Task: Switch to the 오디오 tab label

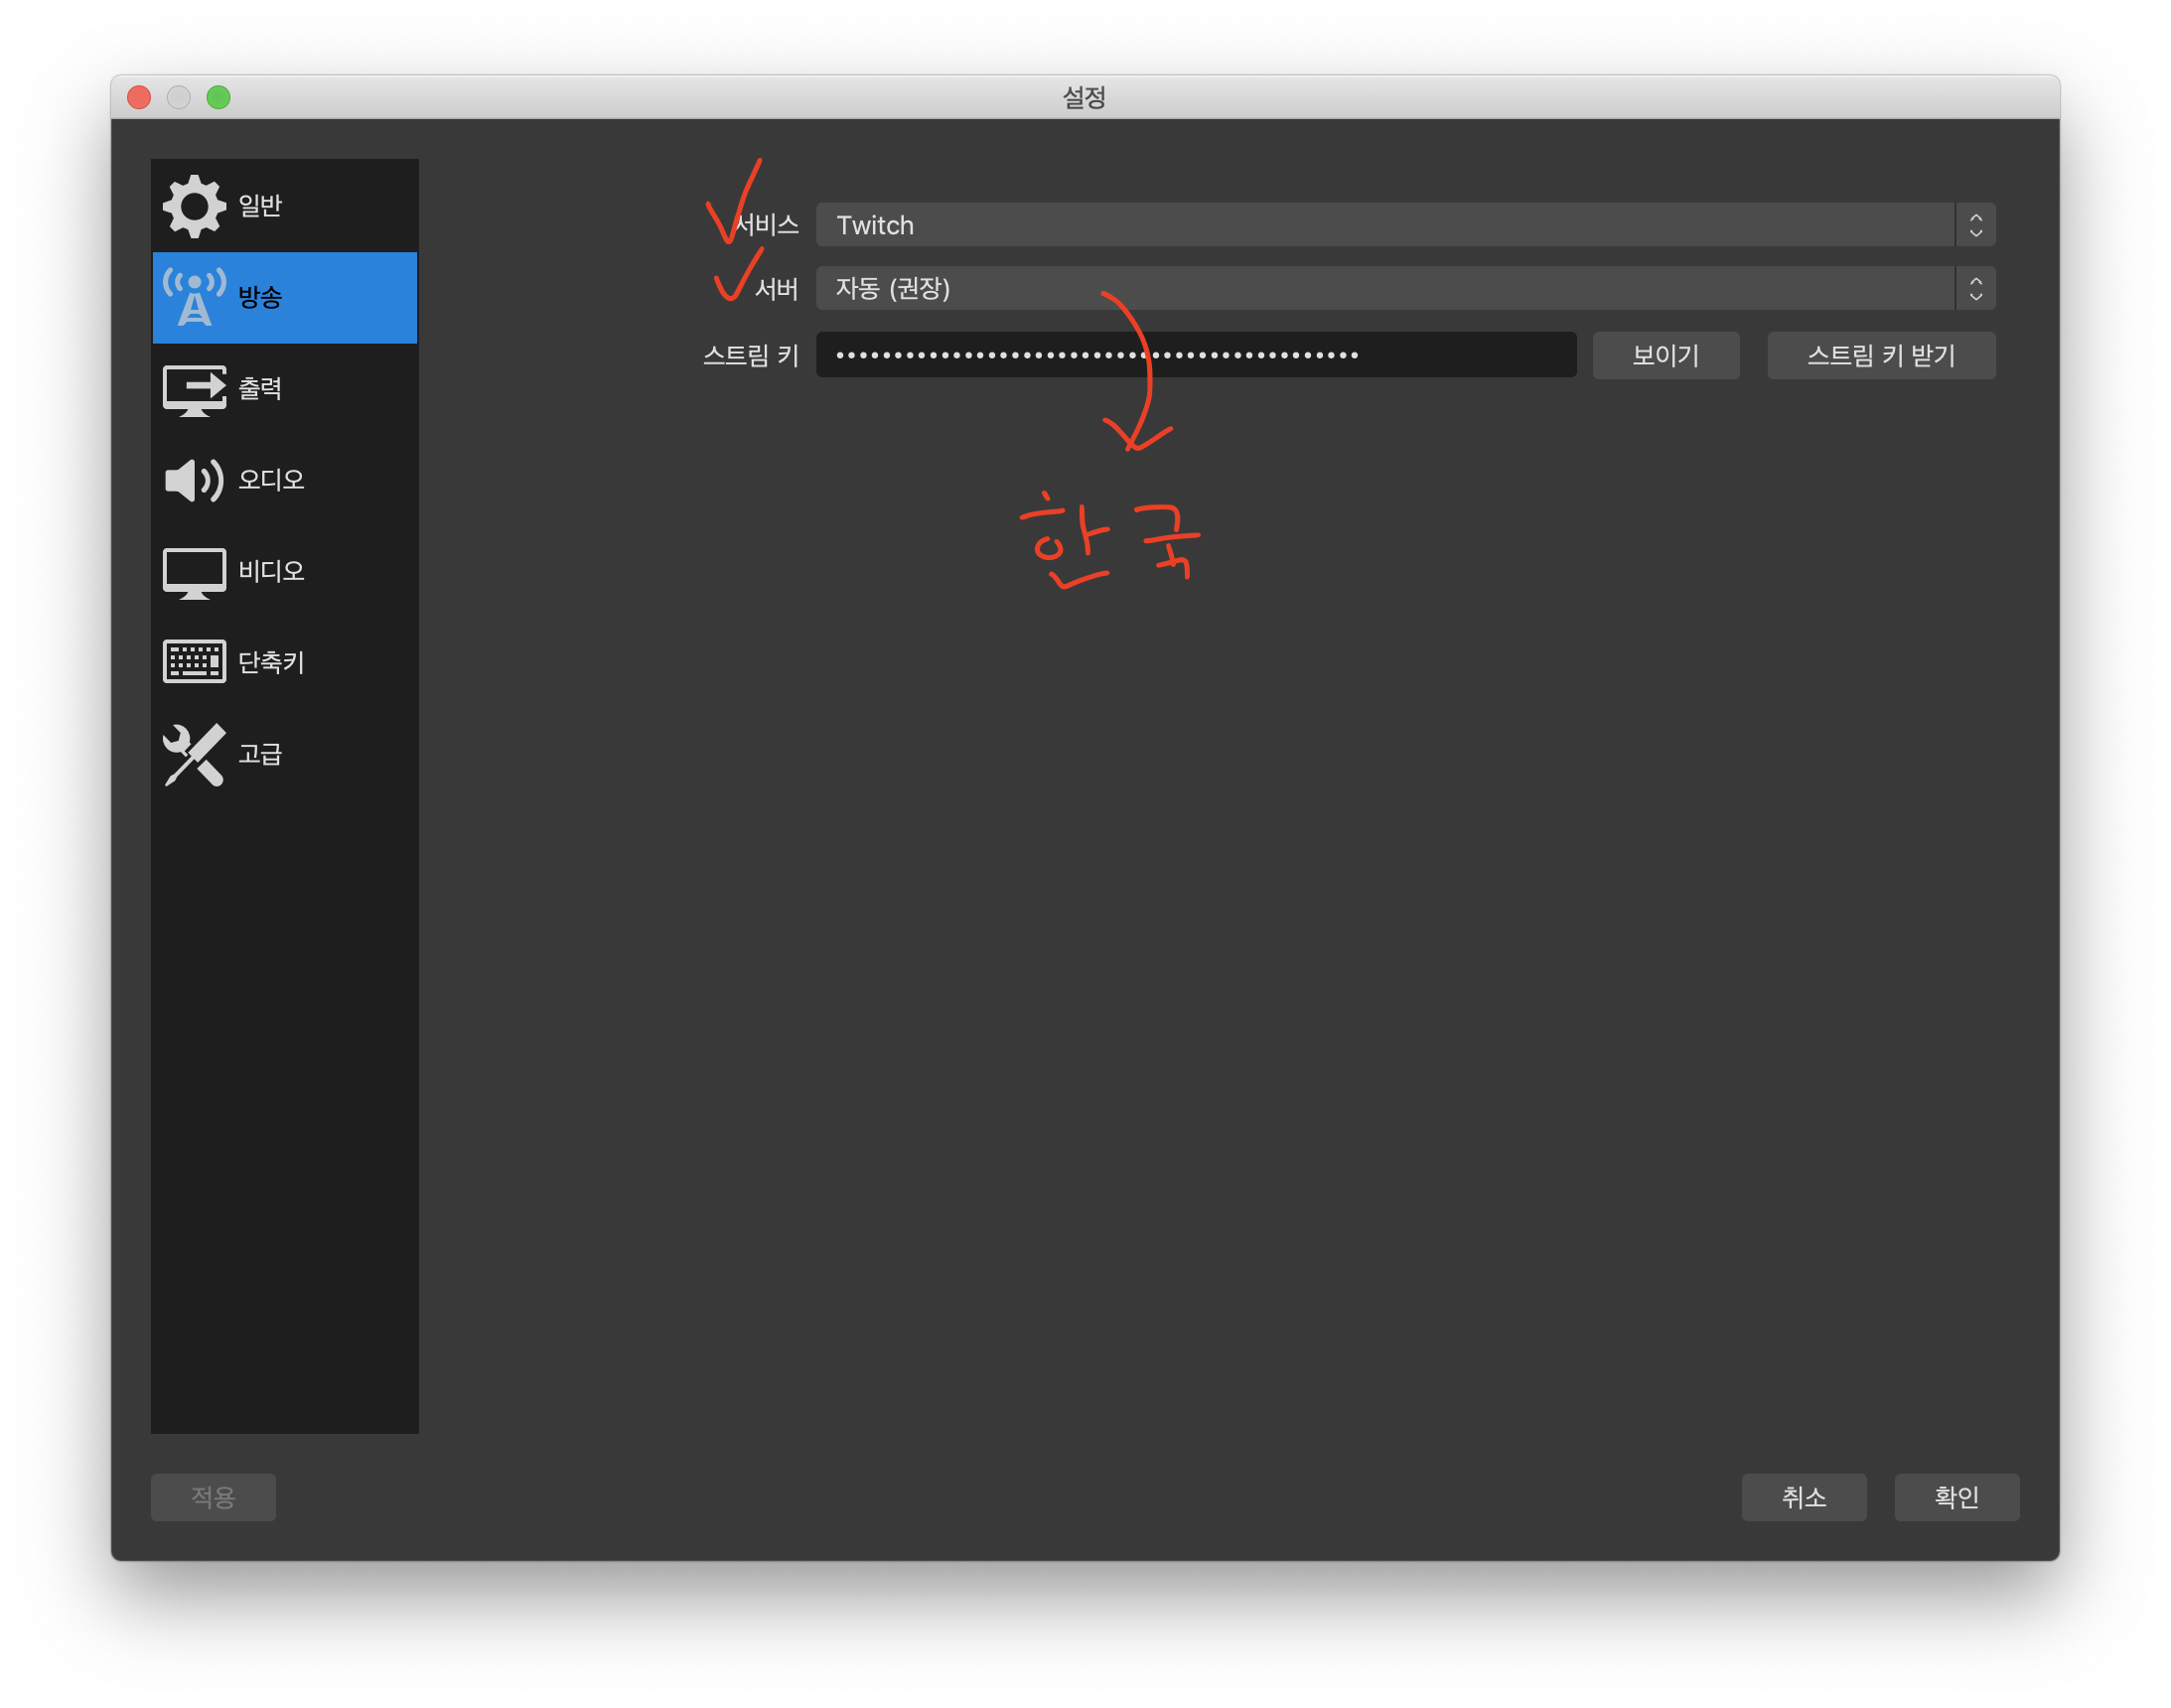Action: [x=271, y=480]
